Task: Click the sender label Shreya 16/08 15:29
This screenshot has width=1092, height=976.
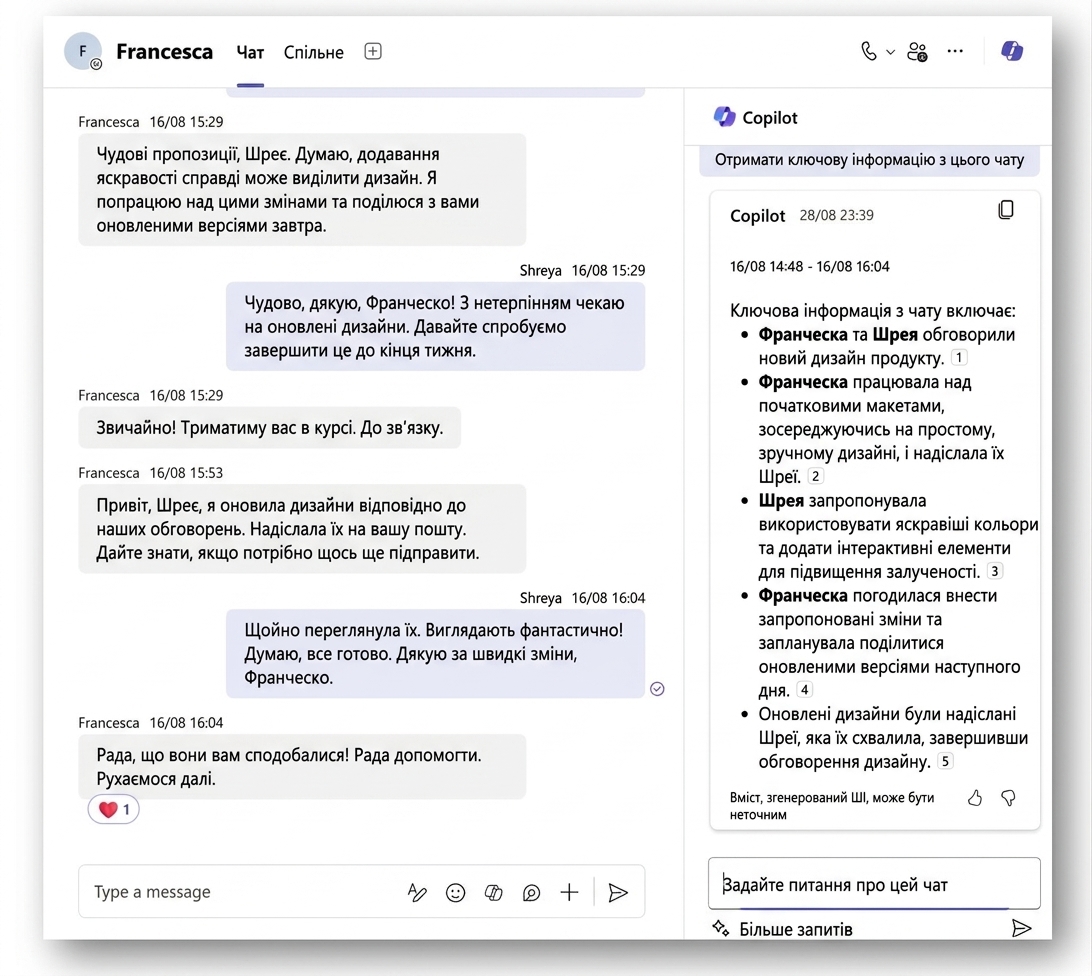Action: tap(582, 270)
